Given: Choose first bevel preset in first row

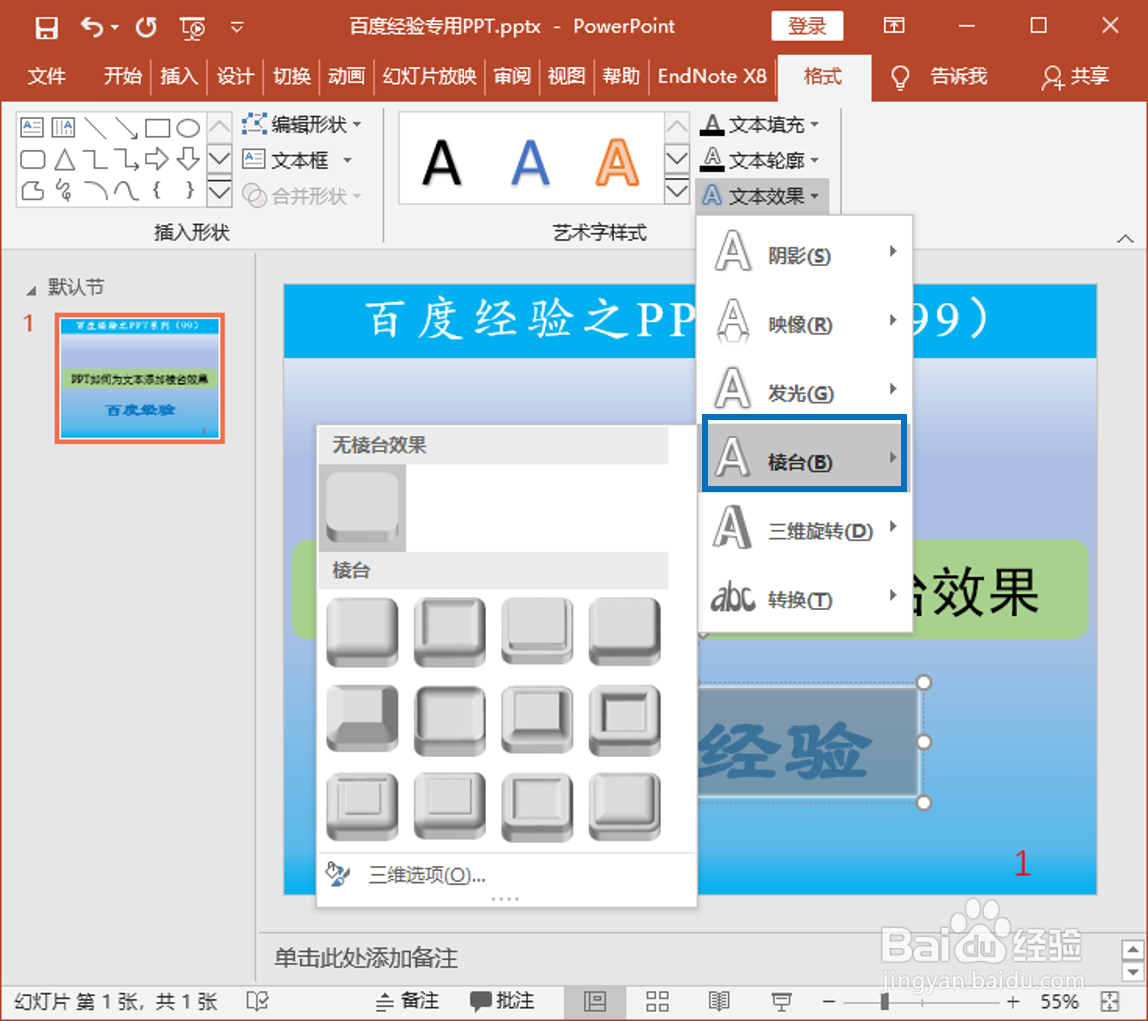Looking at the screenshot, I should pyautogui.click(x=362, y=632).
